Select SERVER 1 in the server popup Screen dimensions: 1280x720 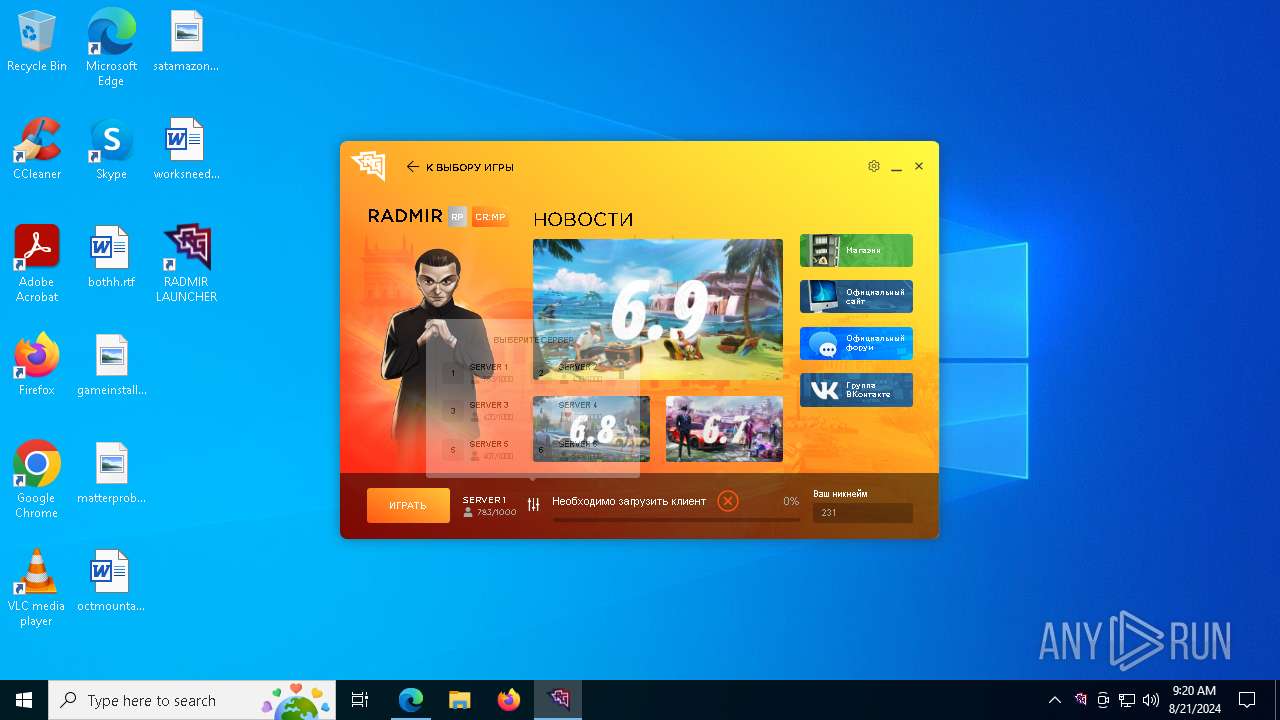click(x=479, y=373)
